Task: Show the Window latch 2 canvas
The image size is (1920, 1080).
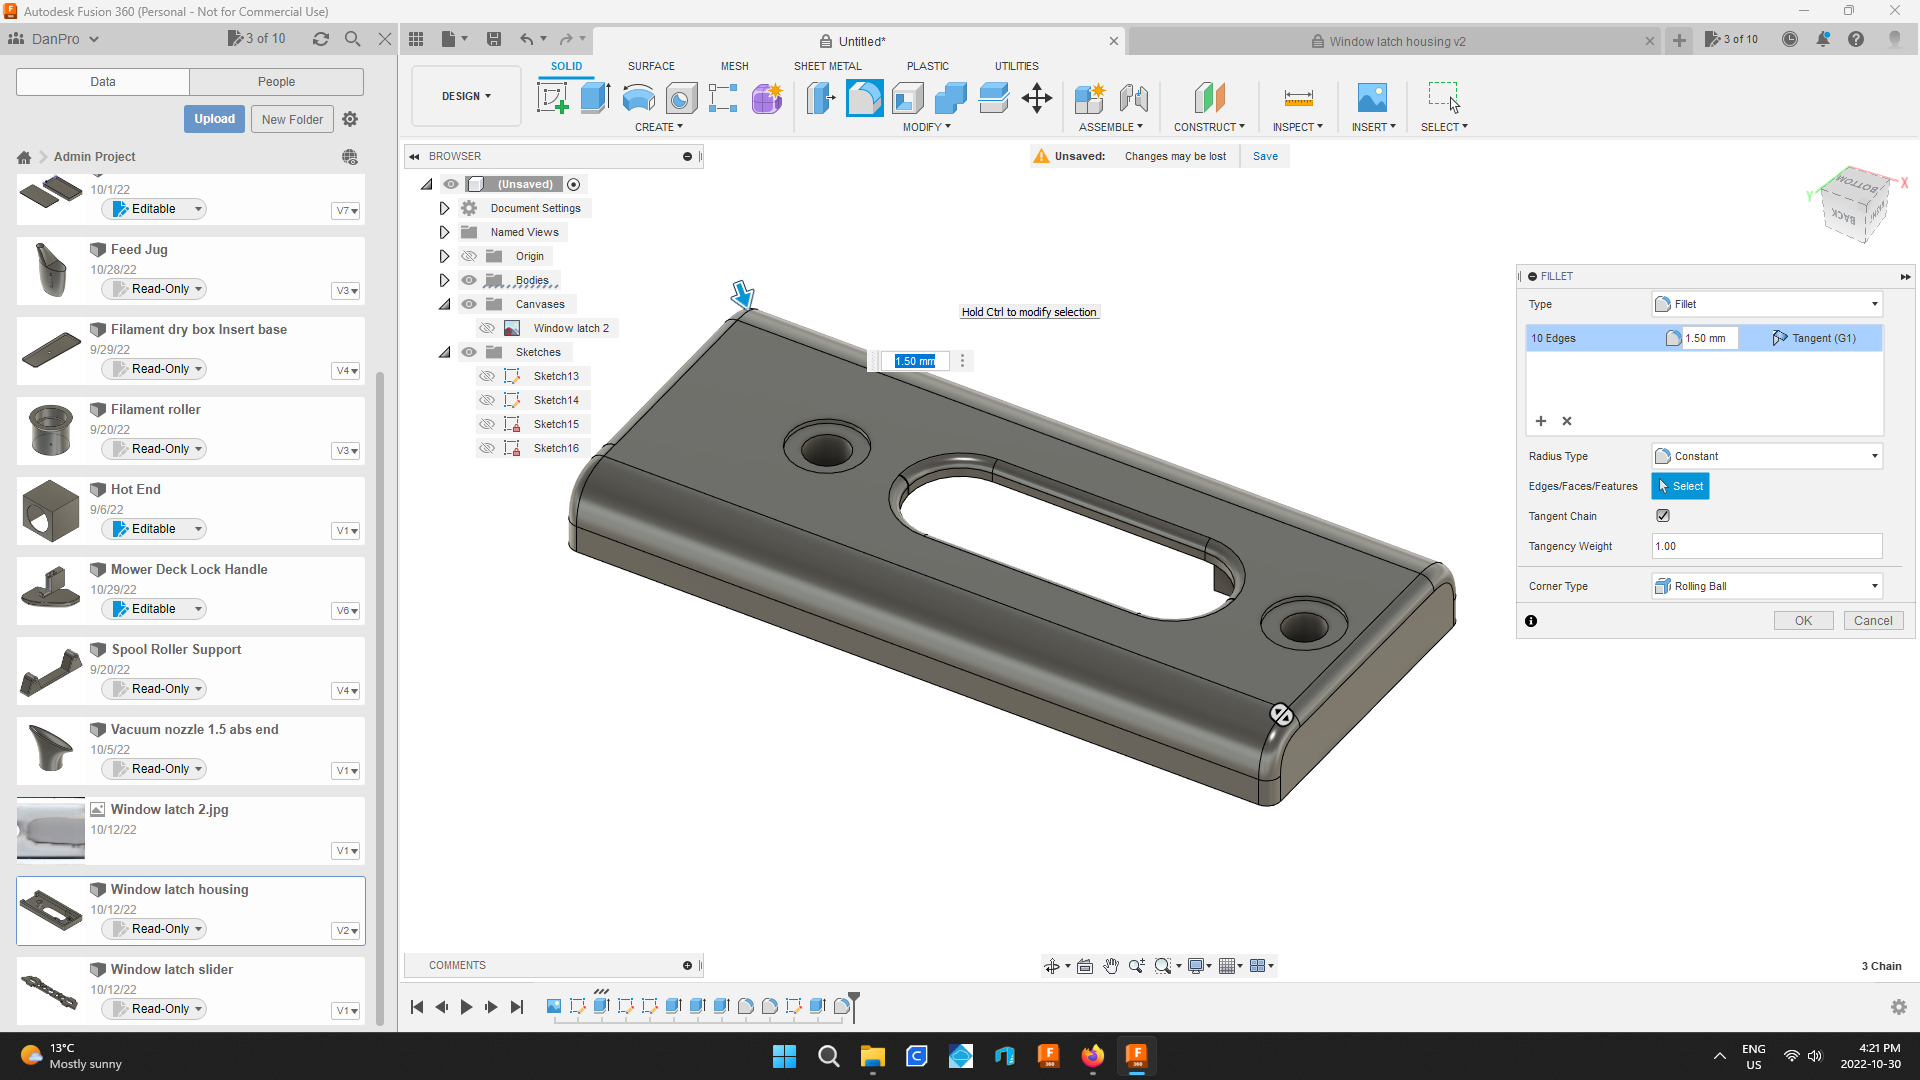Action: pos(487,328)
